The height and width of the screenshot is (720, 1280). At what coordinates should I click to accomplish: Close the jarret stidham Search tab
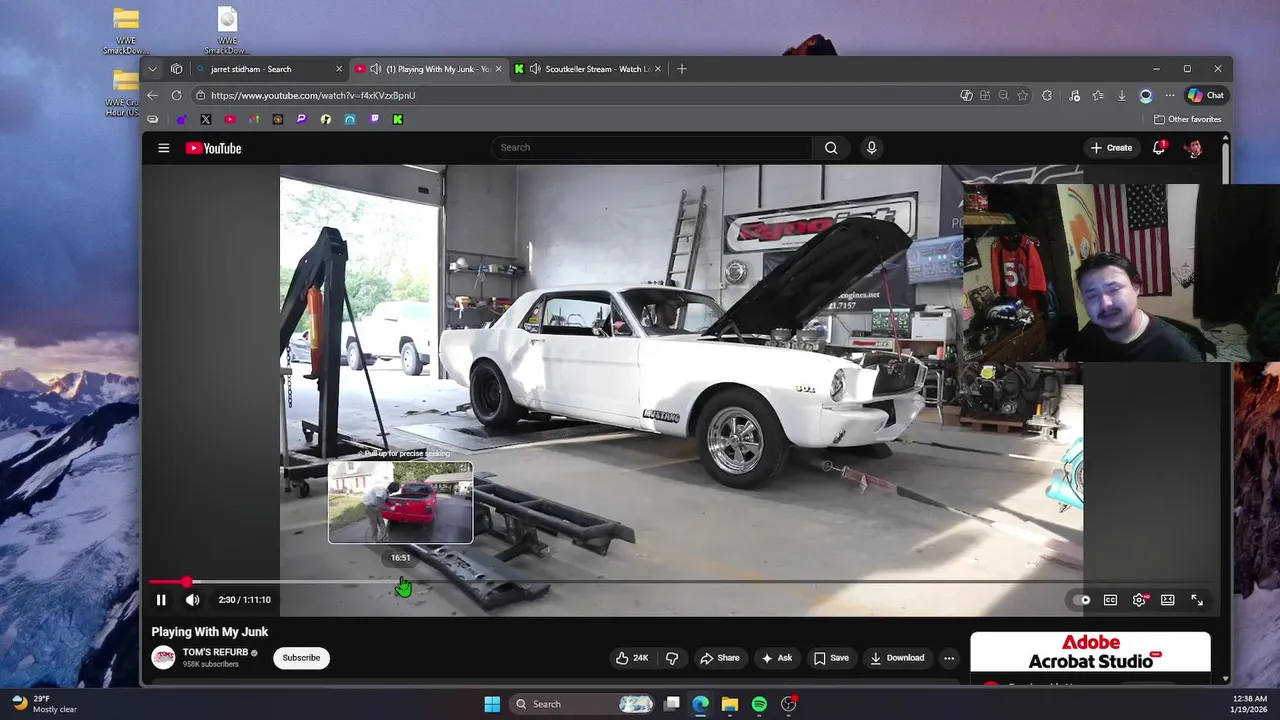tap(339, 69)
